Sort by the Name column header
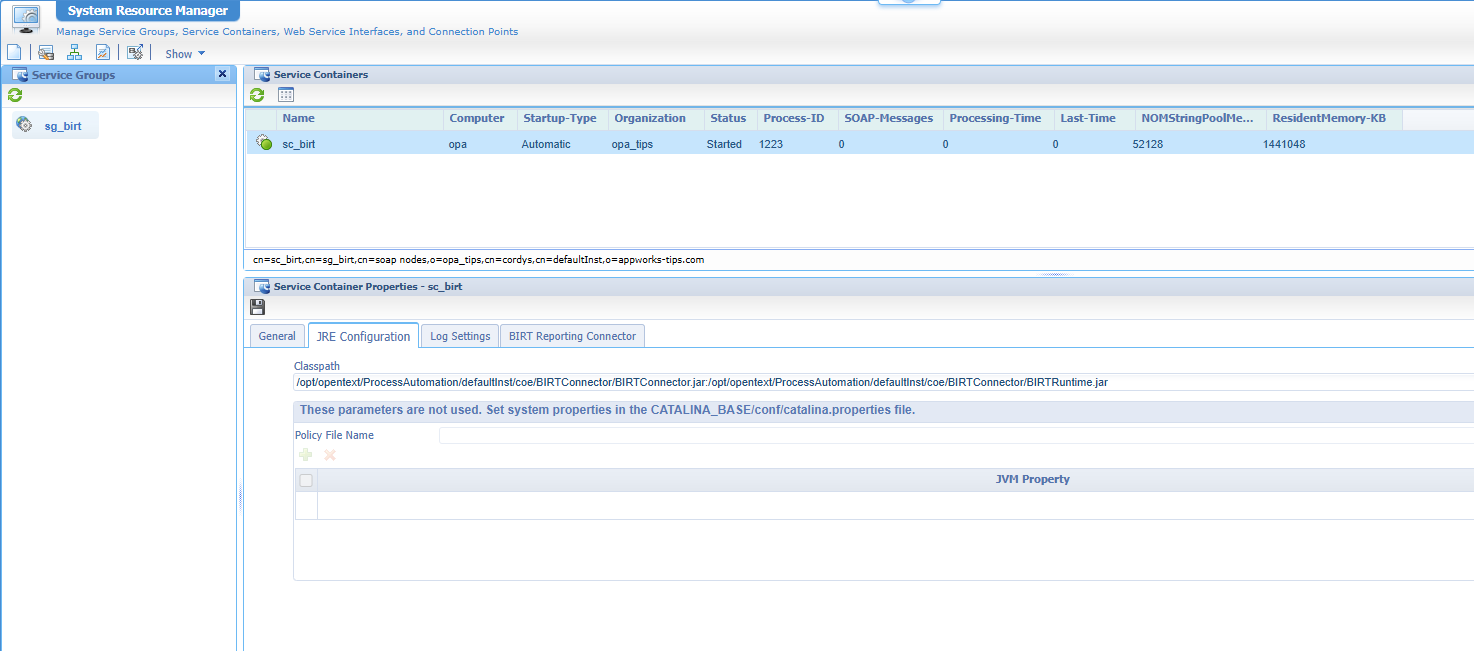The height and width of the screenshot is (651, 1474). (359, 118)
